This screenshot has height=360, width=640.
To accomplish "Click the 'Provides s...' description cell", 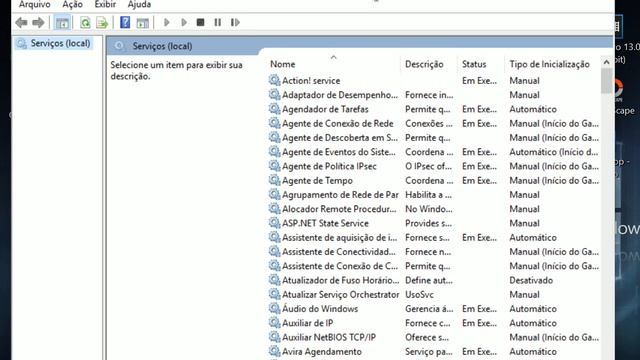I will [x=428, y=224].
